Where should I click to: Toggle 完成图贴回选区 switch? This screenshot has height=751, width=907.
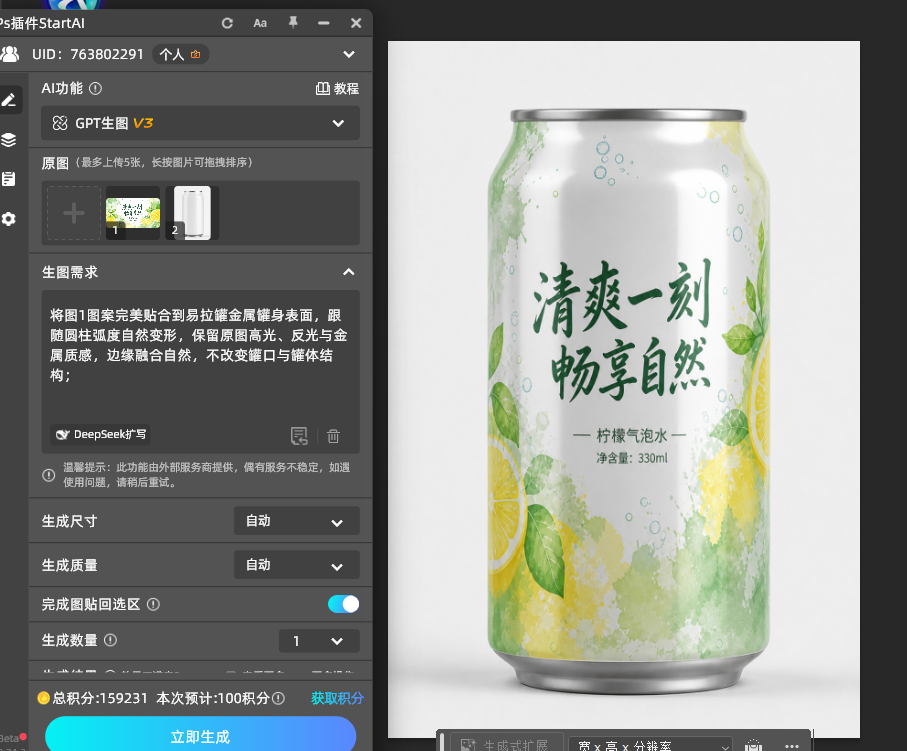(344, 604)
